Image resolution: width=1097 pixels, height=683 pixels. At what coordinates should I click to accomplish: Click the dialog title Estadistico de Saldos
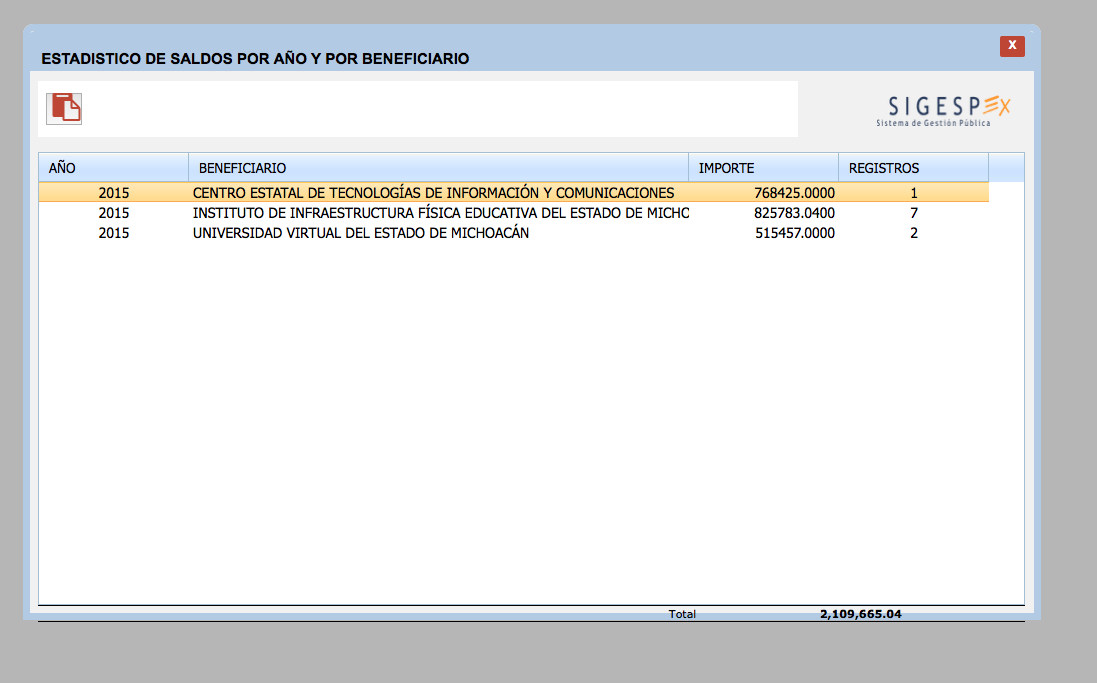point(255,59)
